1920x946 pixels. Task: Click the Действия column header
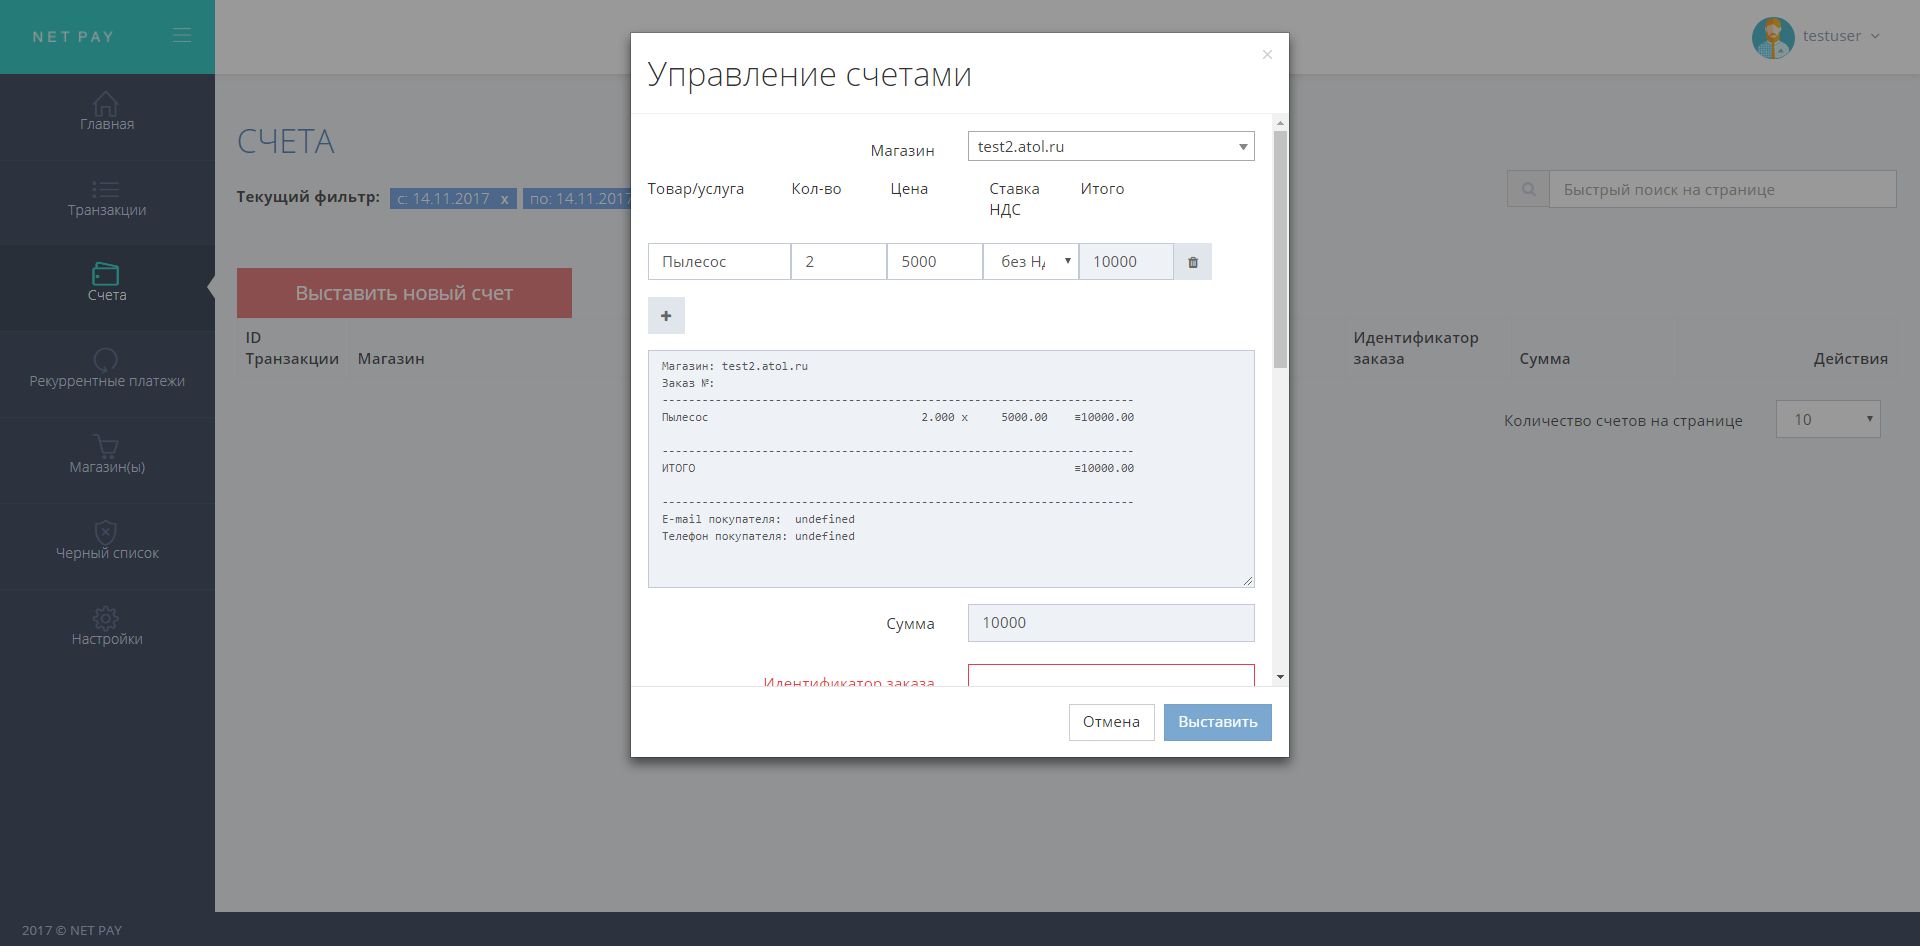click(1850, 358)
